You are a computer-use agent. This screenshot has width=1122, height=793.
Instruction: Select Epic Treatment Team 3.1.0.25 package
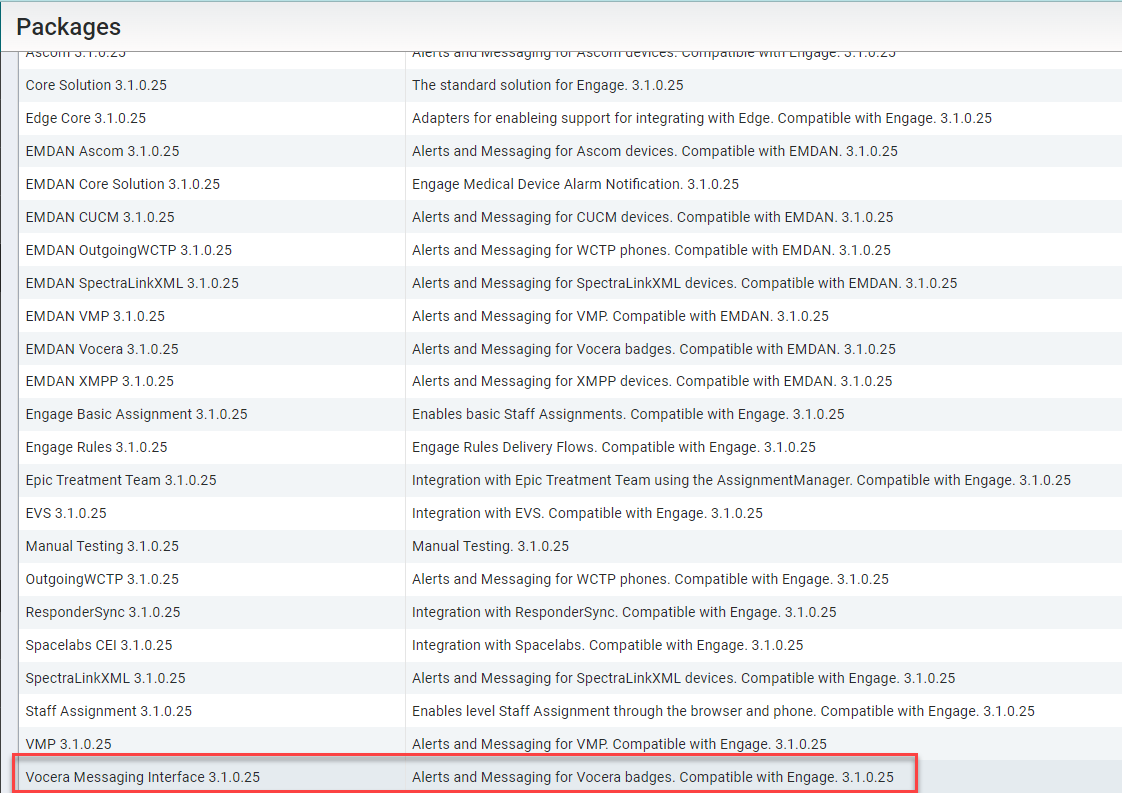pos(121,480)
